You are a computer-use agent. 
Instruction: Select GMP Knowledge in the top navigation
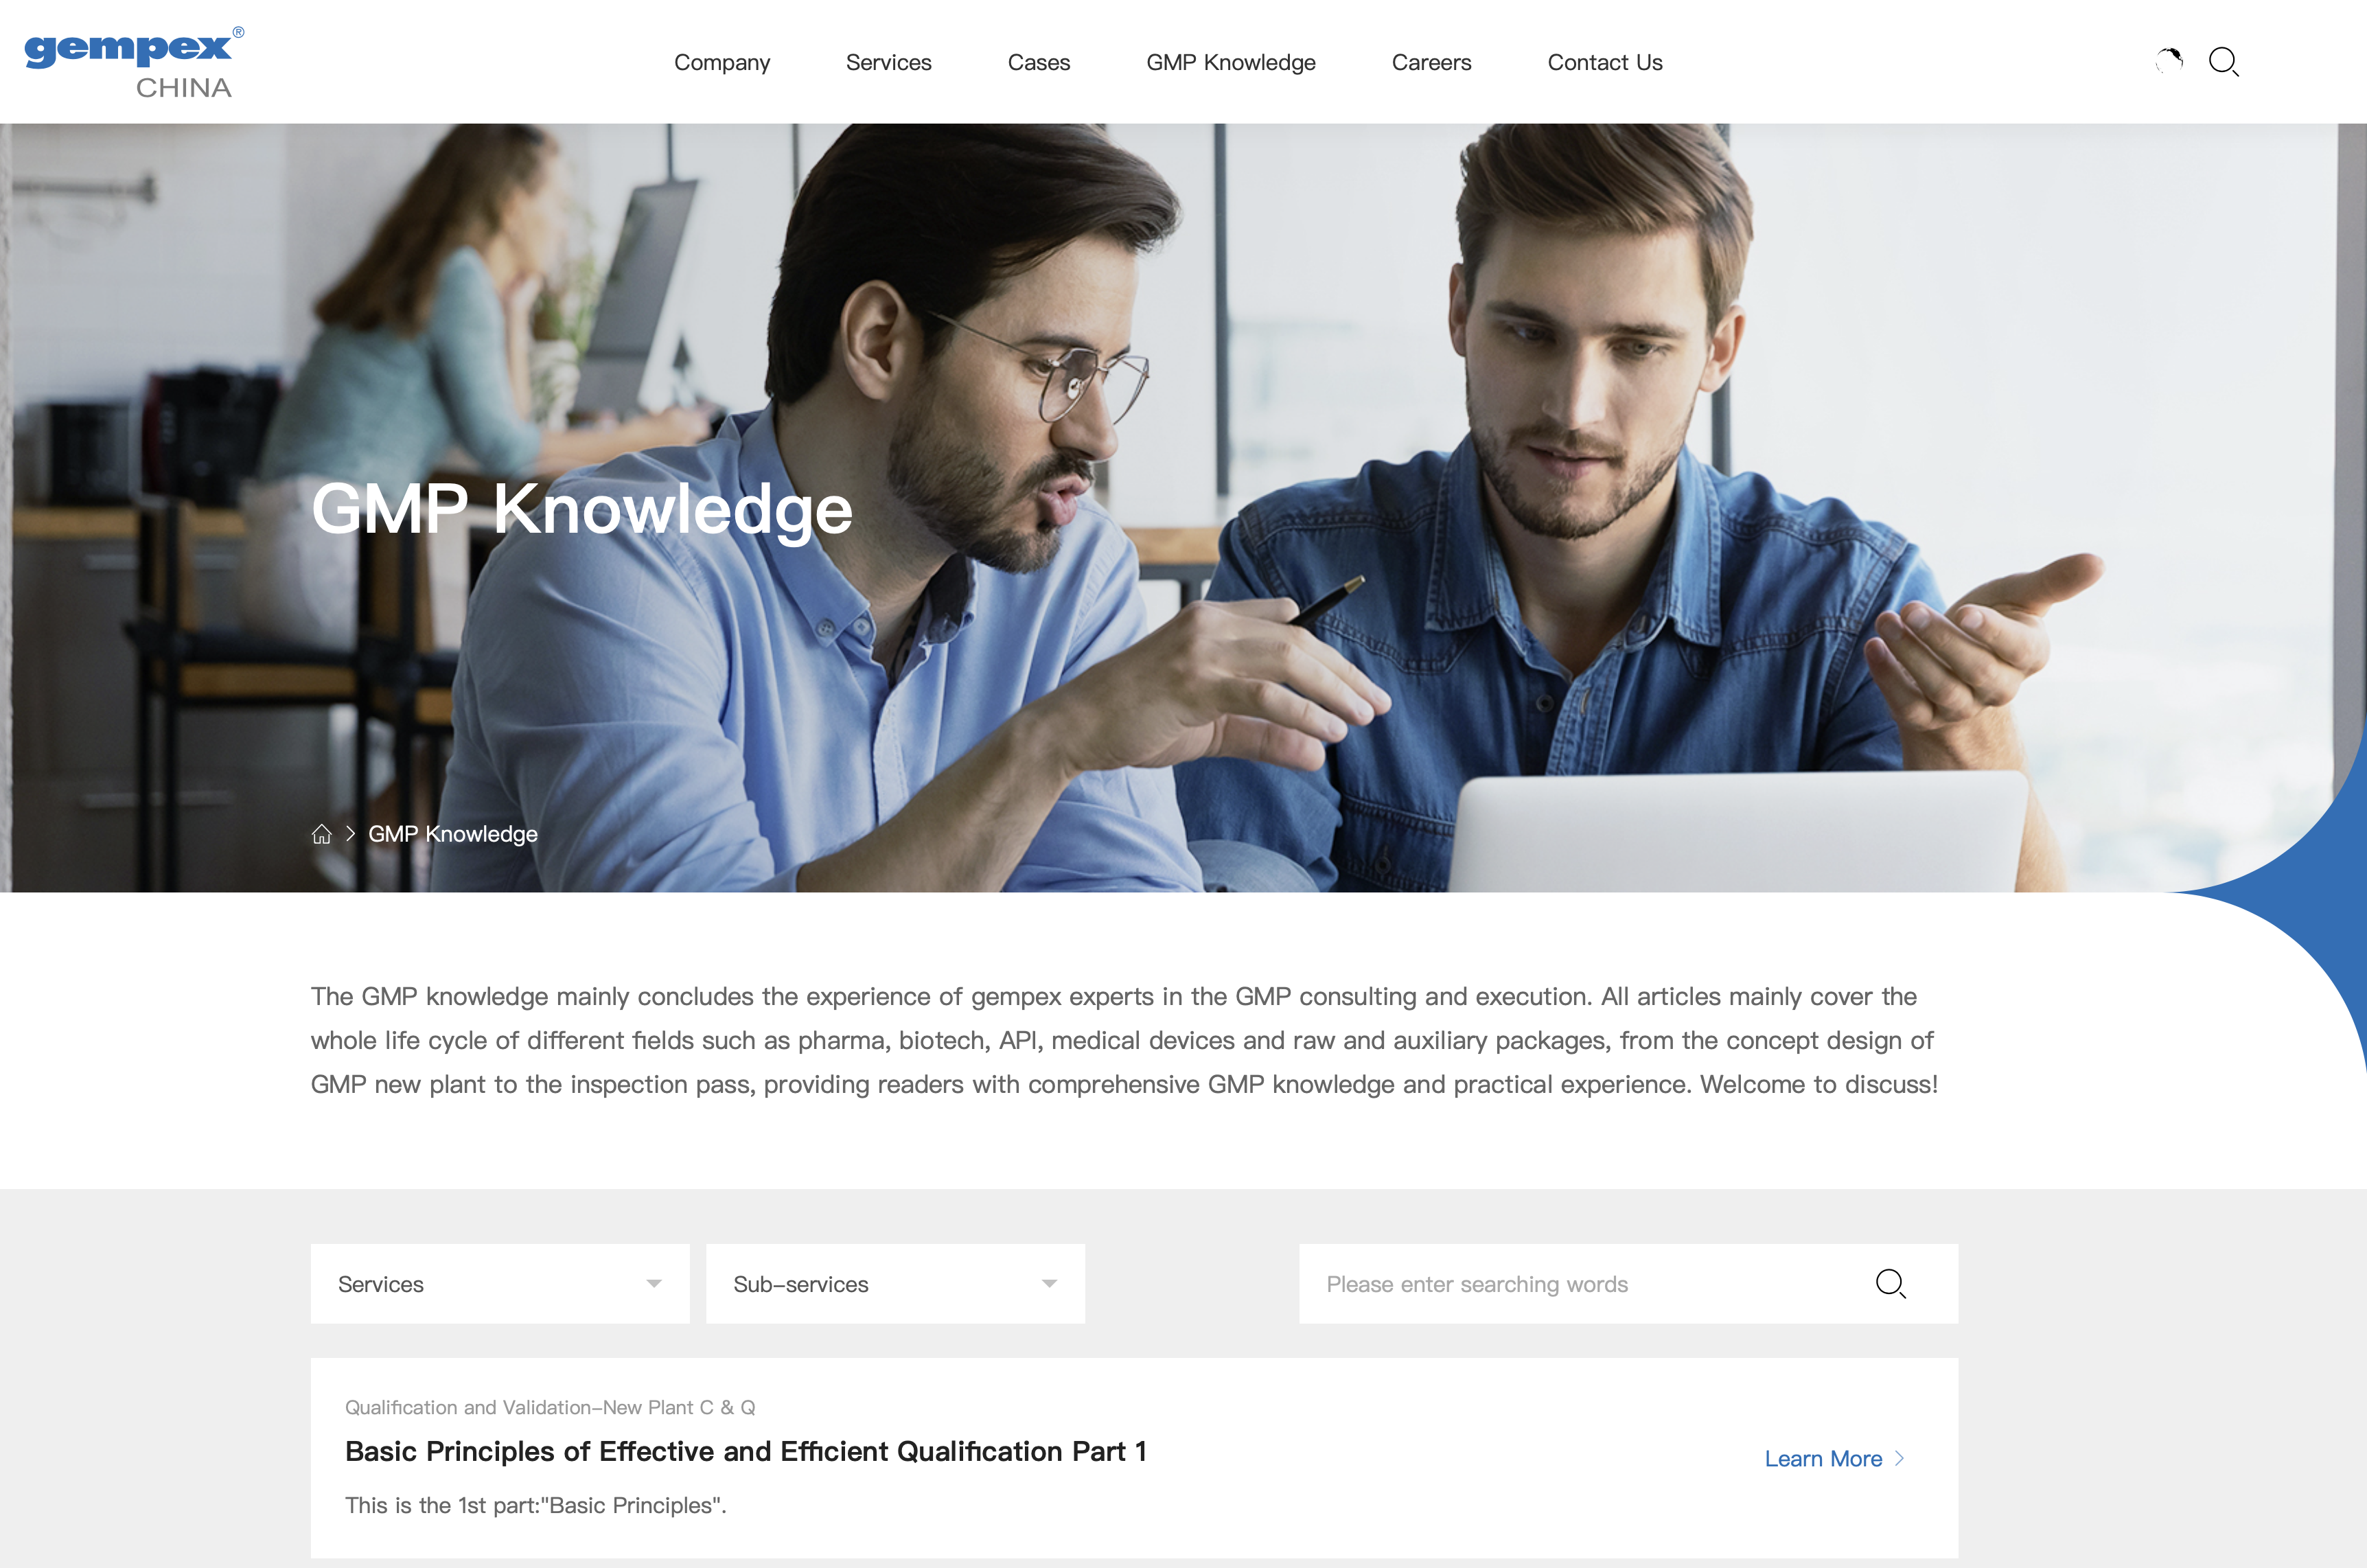pos(1230,62)
